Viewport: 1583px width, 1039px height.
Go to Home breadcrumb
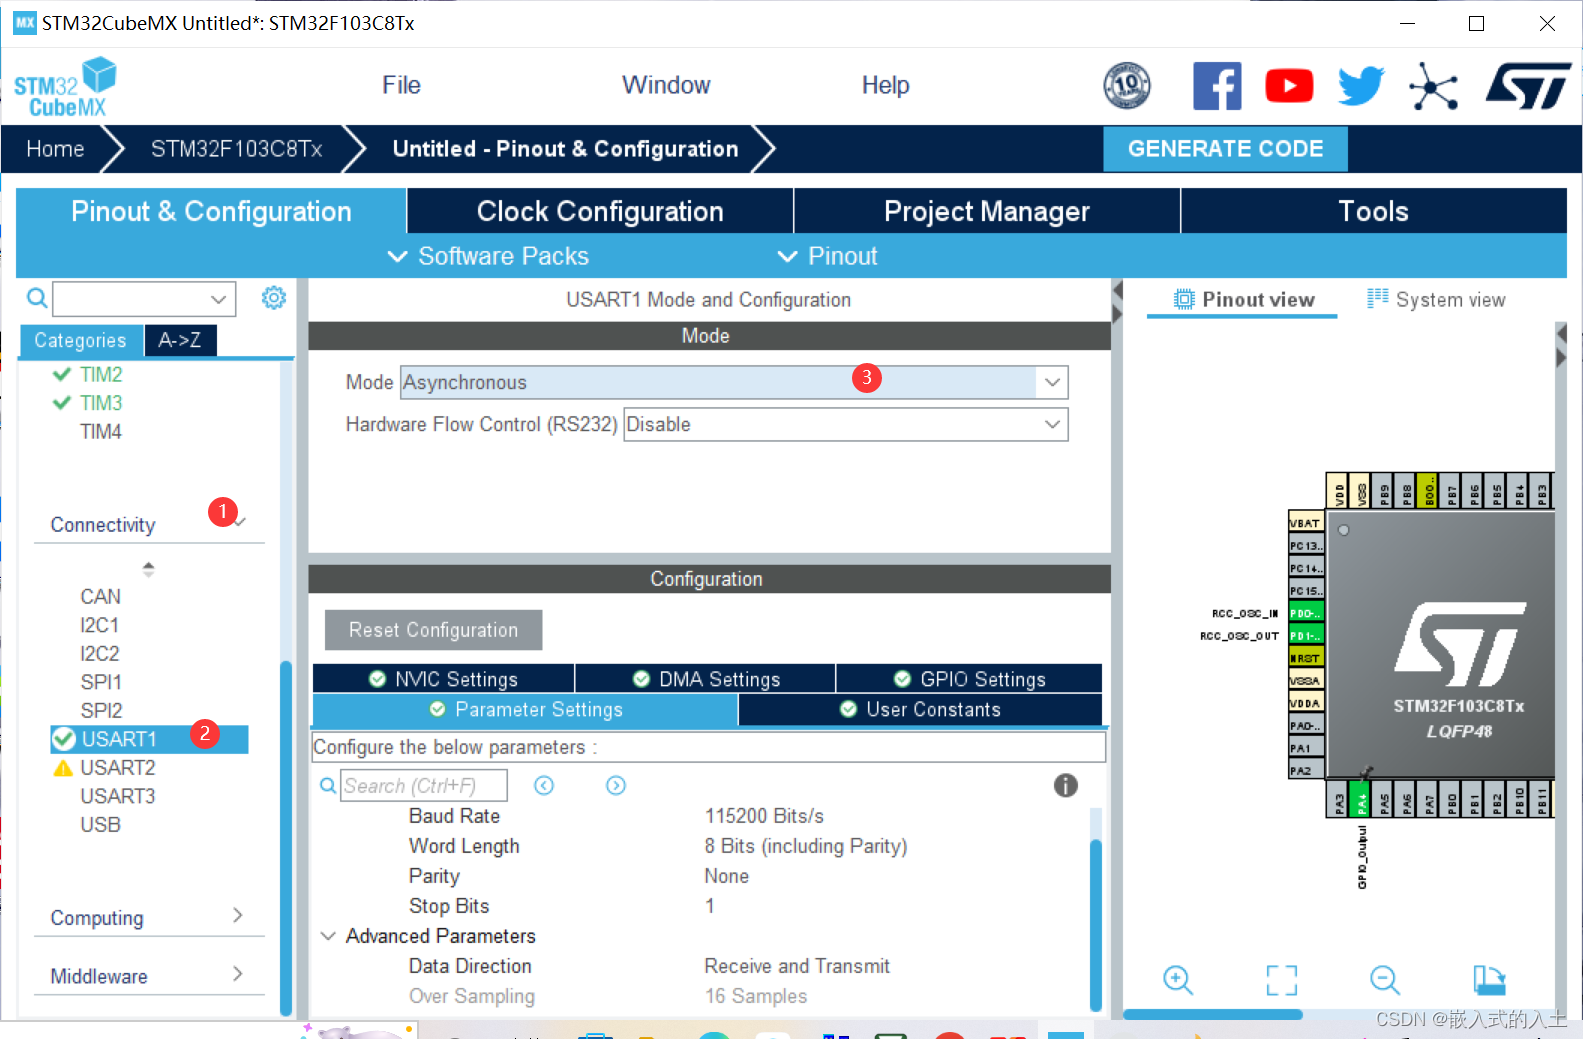pyautogui.click(x=55, y=149)
